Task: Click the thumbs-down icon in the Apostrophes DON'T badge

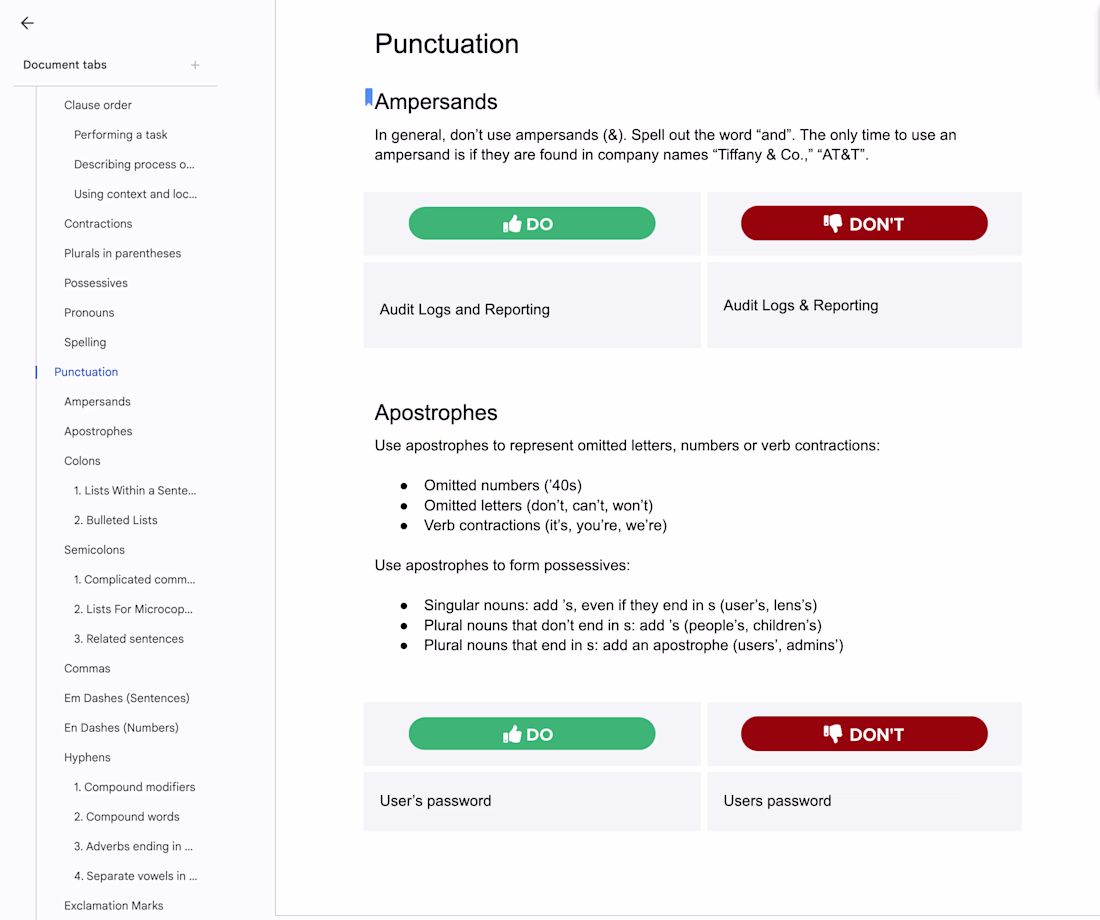Action: click(x=833, y=734)
